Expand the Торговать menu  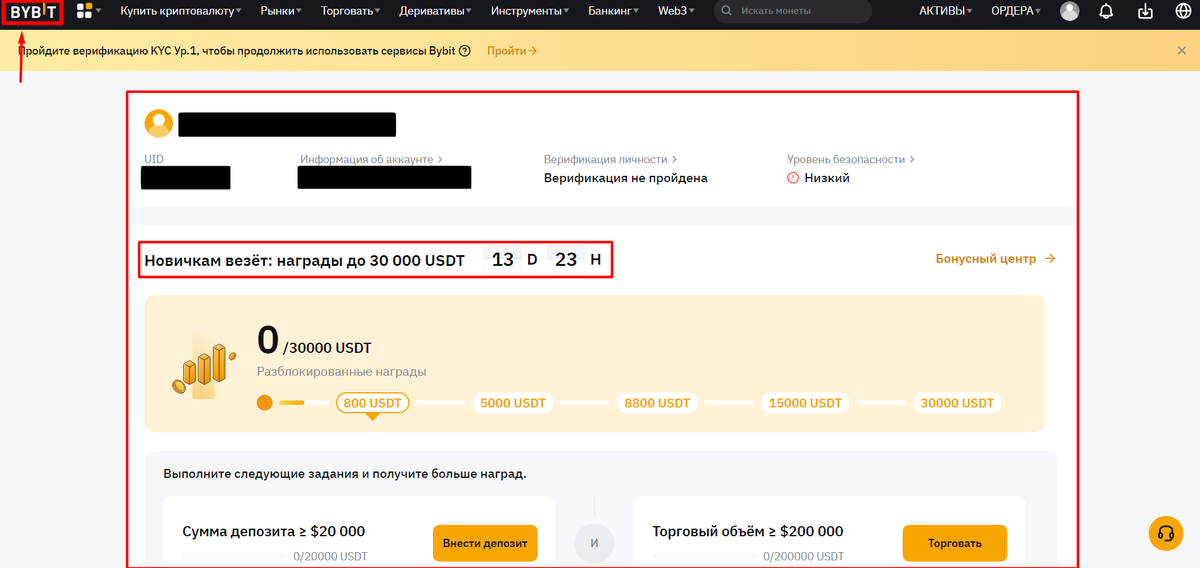(x=351, y=12)
